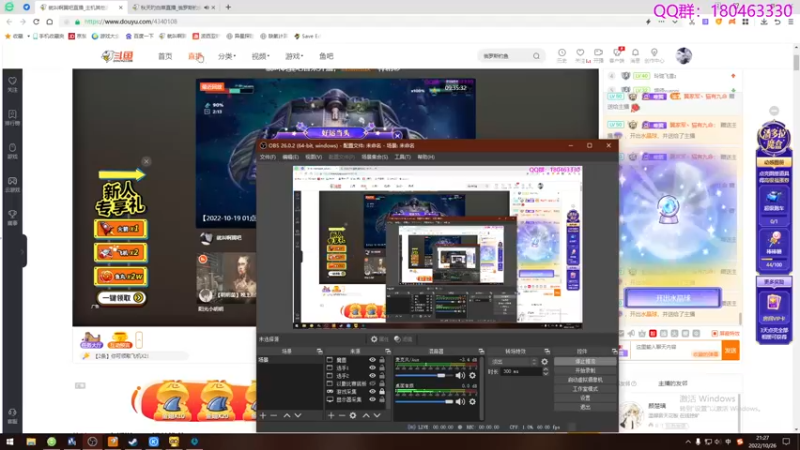Open the user avatar in Douyu header
Image resolution: width=800 pixels, height=450 pixels.
pyautogui.click(x=684, y=56)
